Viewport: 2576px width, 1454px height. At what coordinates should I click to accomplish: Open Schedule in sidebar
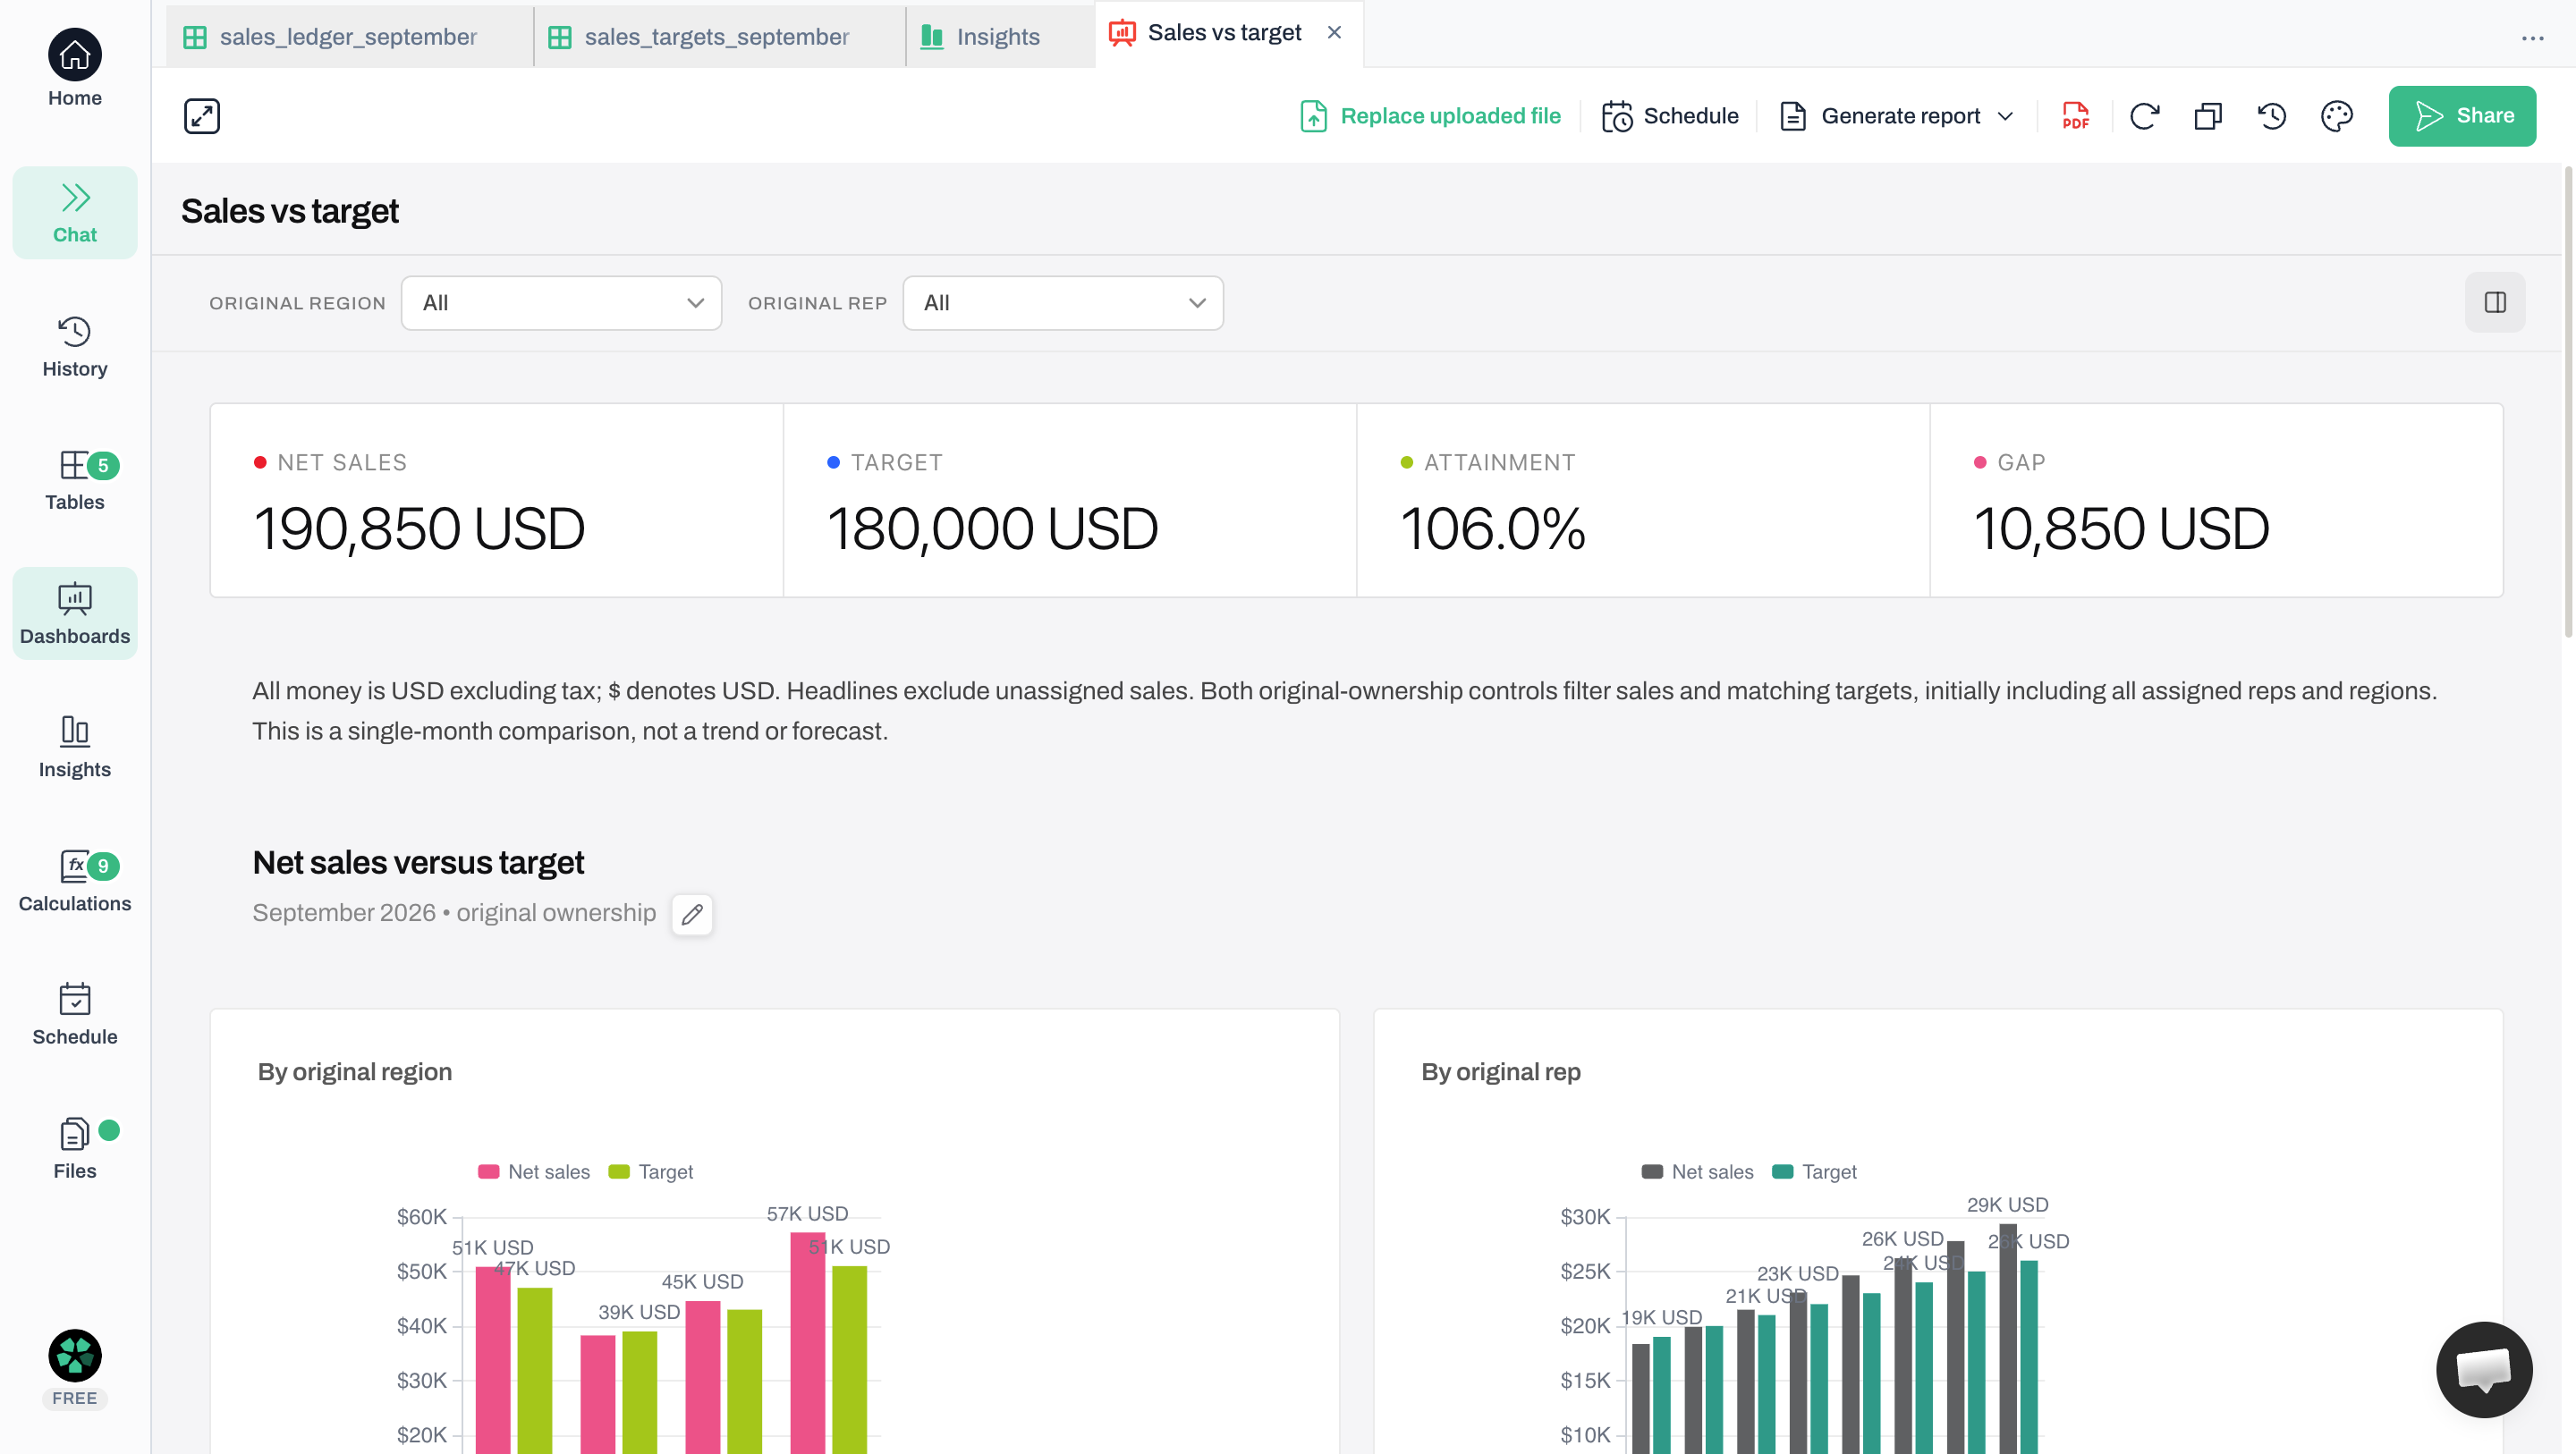coord(75,1014)
